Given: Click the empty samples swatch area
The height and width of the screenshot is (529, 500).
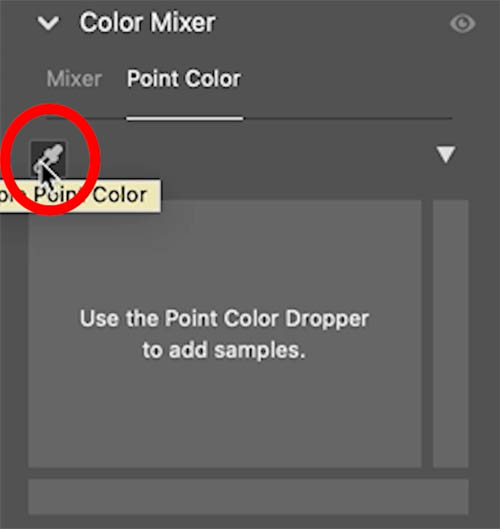Looking at the screenshot, I should click(x=225, y=334).
